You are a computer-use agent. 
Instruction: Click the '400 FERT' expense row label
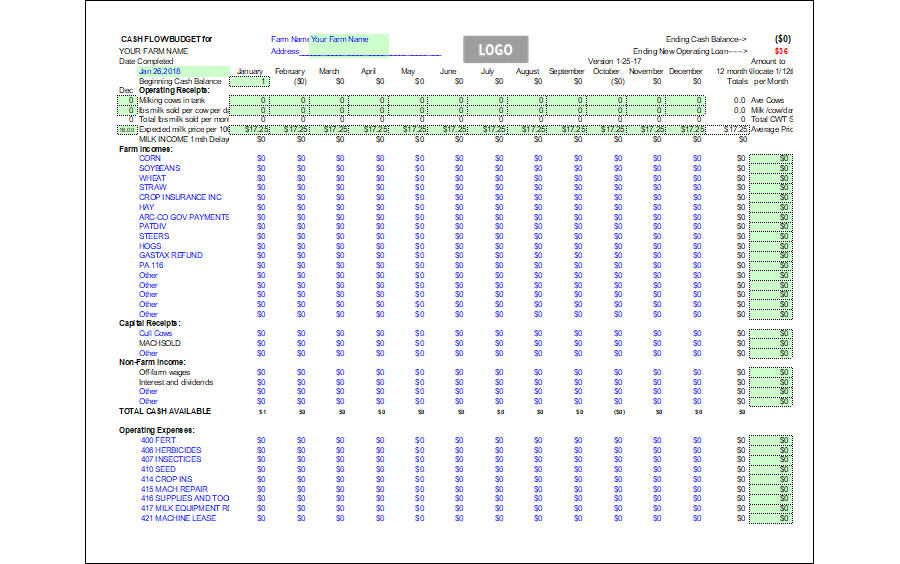click(x=158, y=441)
